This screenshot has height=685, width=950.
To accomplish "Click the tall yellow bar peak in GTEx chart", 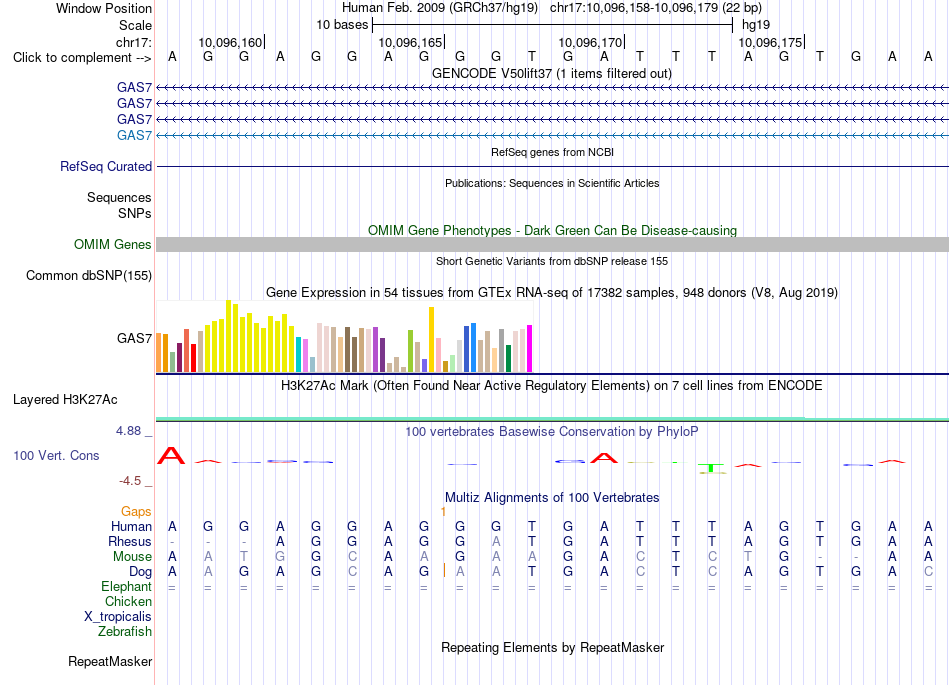I will tap(228, 336).
